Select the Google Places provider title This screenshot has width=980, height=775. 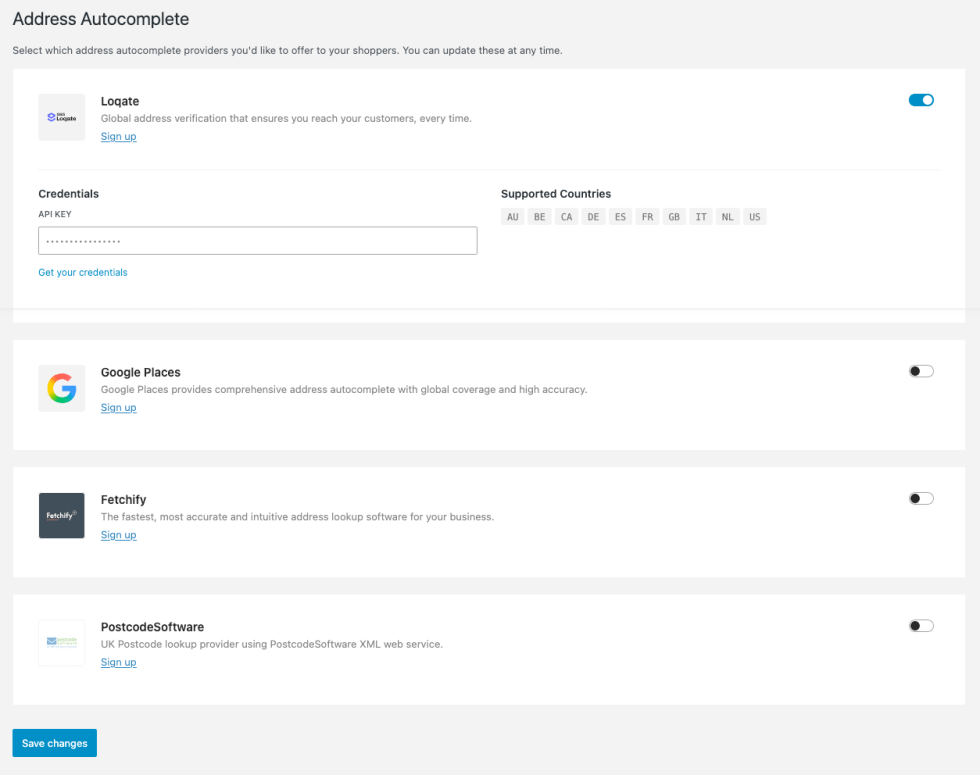click(141, 372)
